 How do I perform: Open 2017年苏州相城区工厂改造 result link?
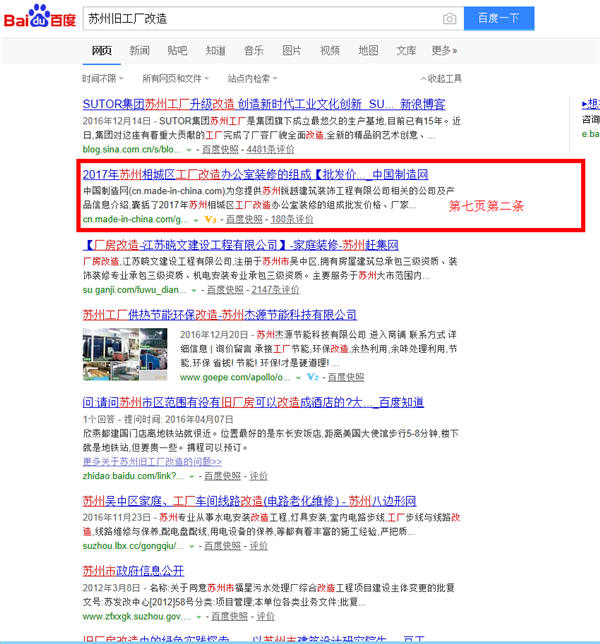point(255,175)
